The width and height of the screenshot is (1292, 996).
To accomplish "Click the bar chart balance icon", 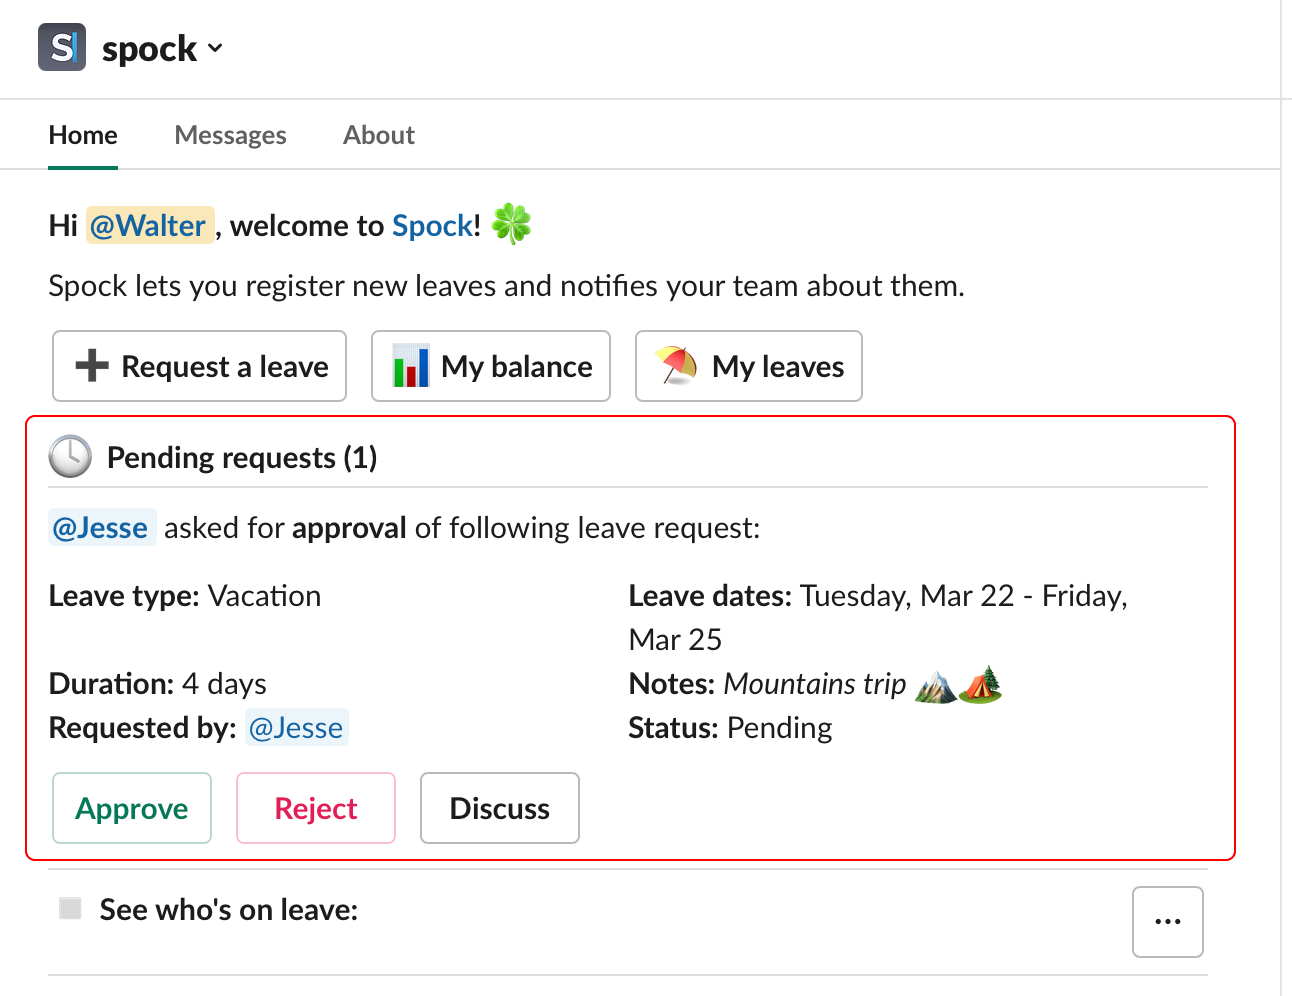I will pyautogui.click(x=411, y=366).
